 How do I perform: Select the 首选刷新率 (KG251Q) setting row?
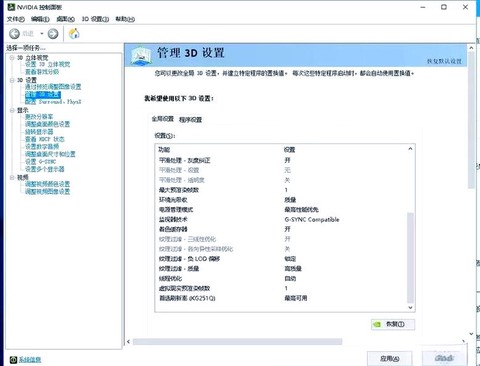click(x=281, y=298)
